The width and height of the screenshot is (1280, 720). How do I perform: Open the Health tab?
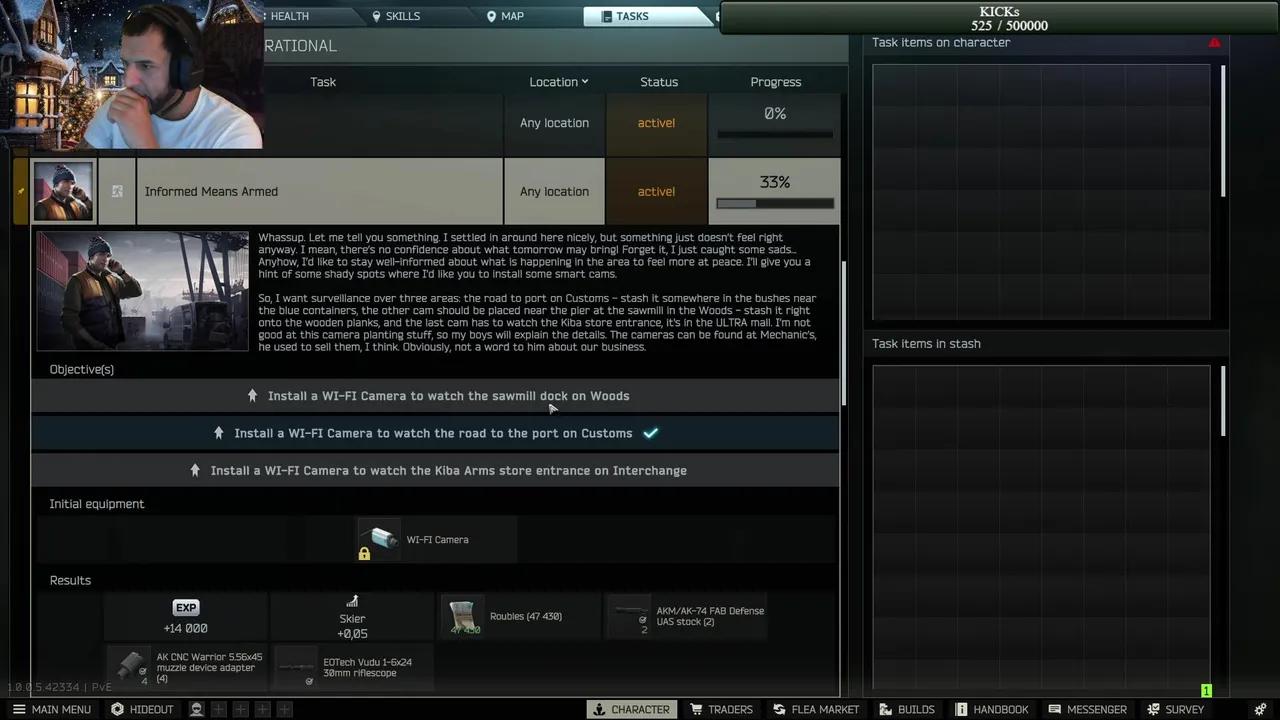click(x=290, y=16)
